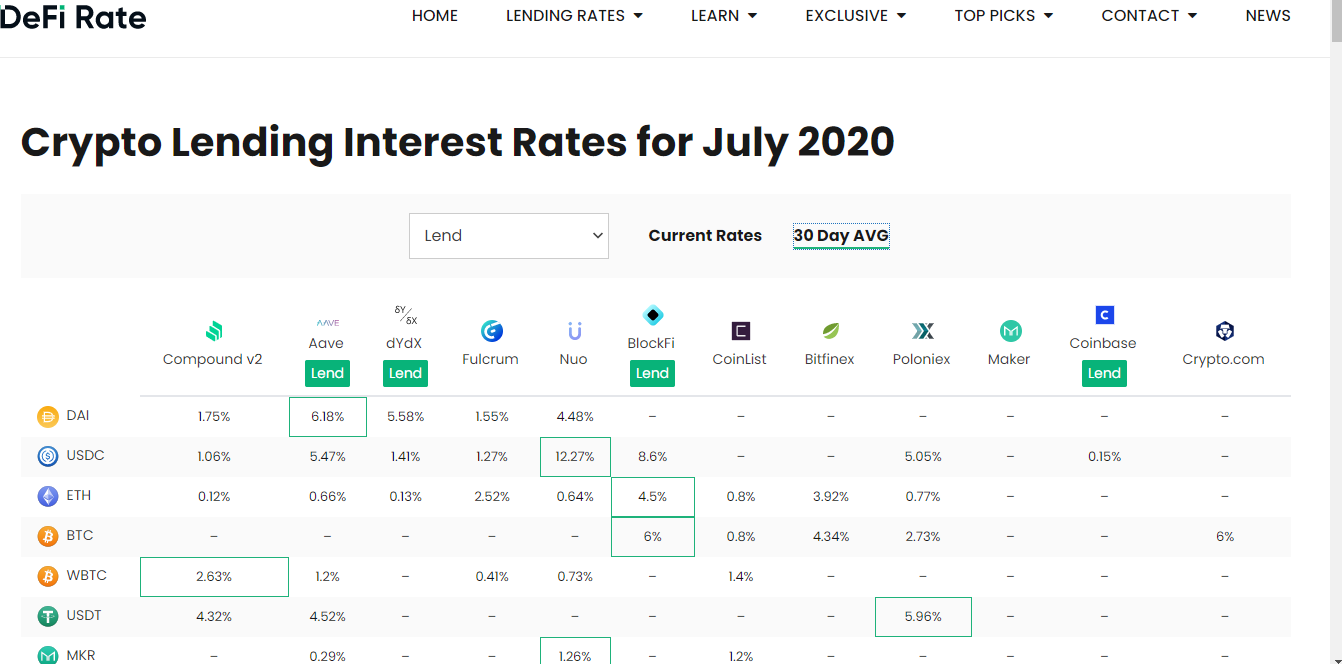Click the Crypto.com logo icon
Viewport: 1342px width, 664px height.
click(x=1224, y=331)
